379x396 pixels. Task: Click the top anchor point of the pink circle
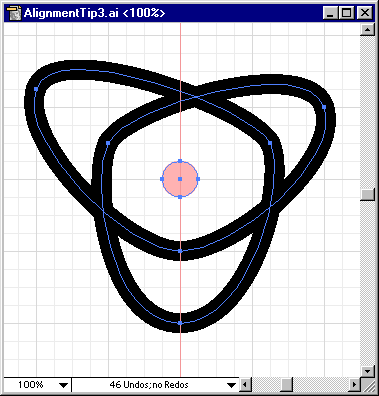[x=180, y=161]
